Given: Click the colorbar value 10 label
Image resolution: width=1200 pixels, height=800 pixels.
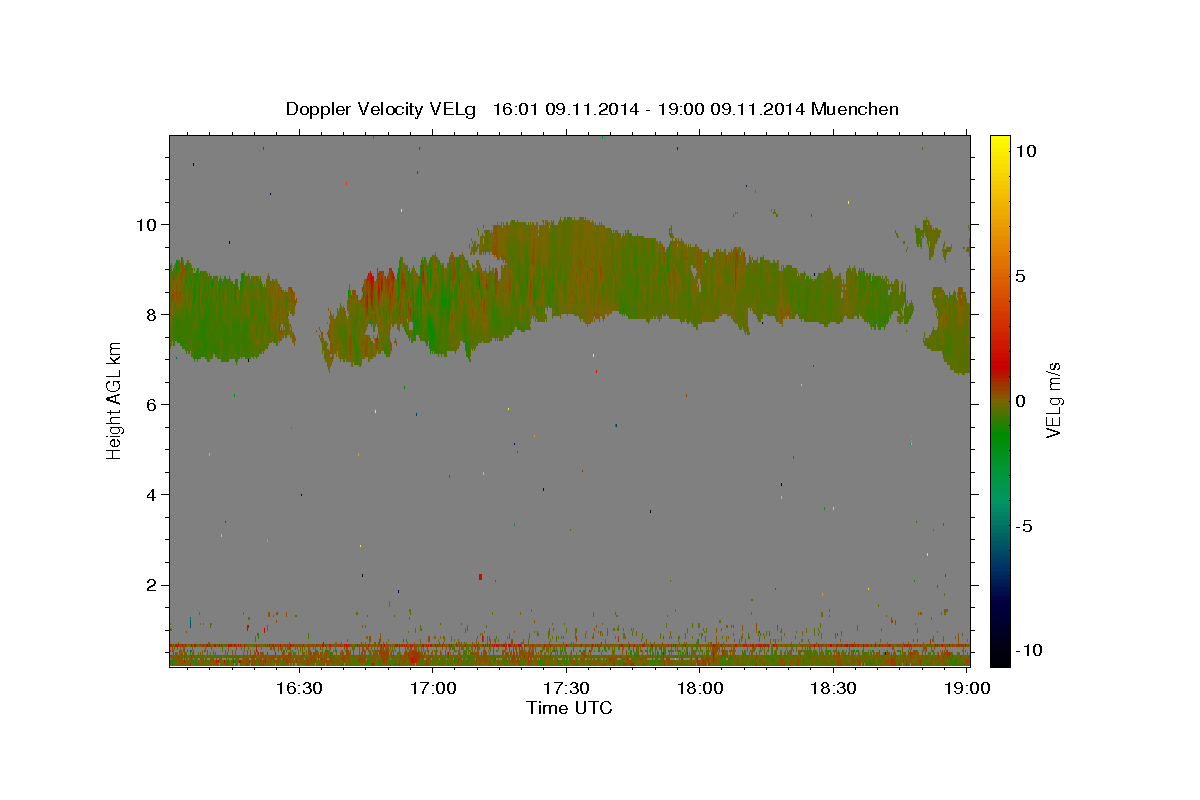Looking at the screenshot, I should click(x=1026, y=151).
